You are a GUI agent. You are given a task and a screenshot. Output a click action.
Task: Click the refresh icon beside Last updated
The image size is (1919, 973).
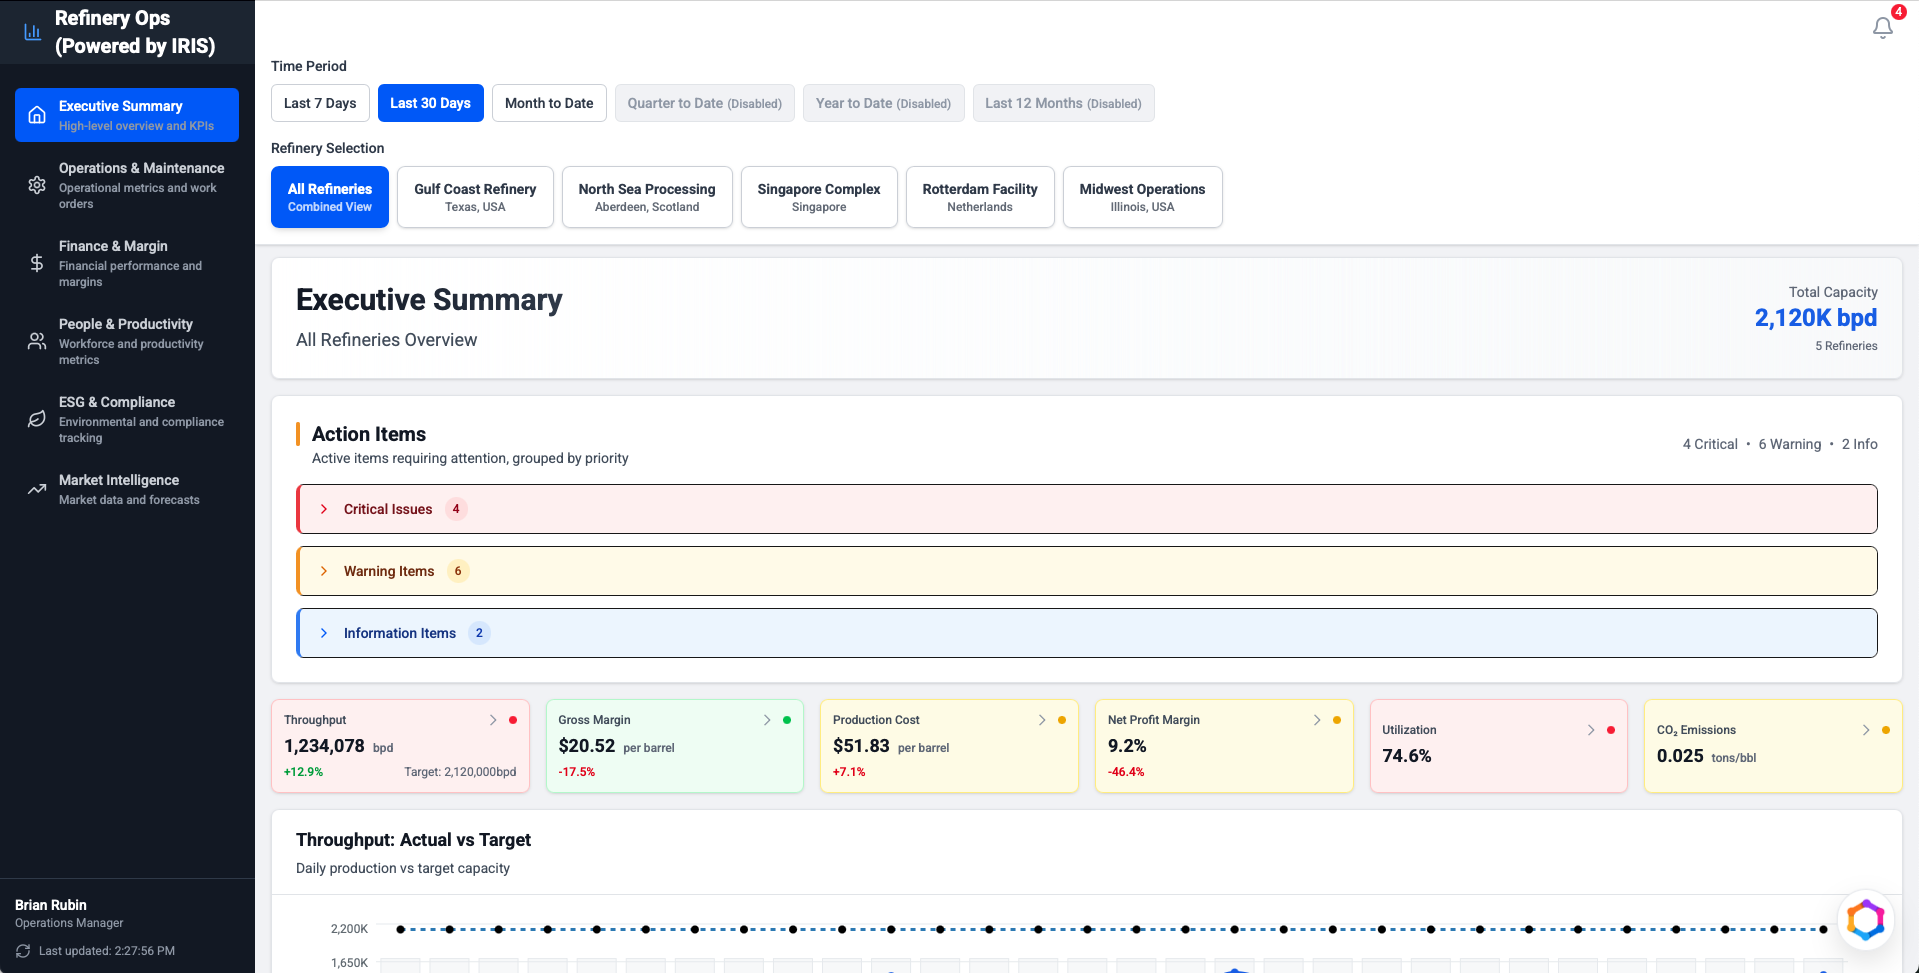click(x=23, y=951)
